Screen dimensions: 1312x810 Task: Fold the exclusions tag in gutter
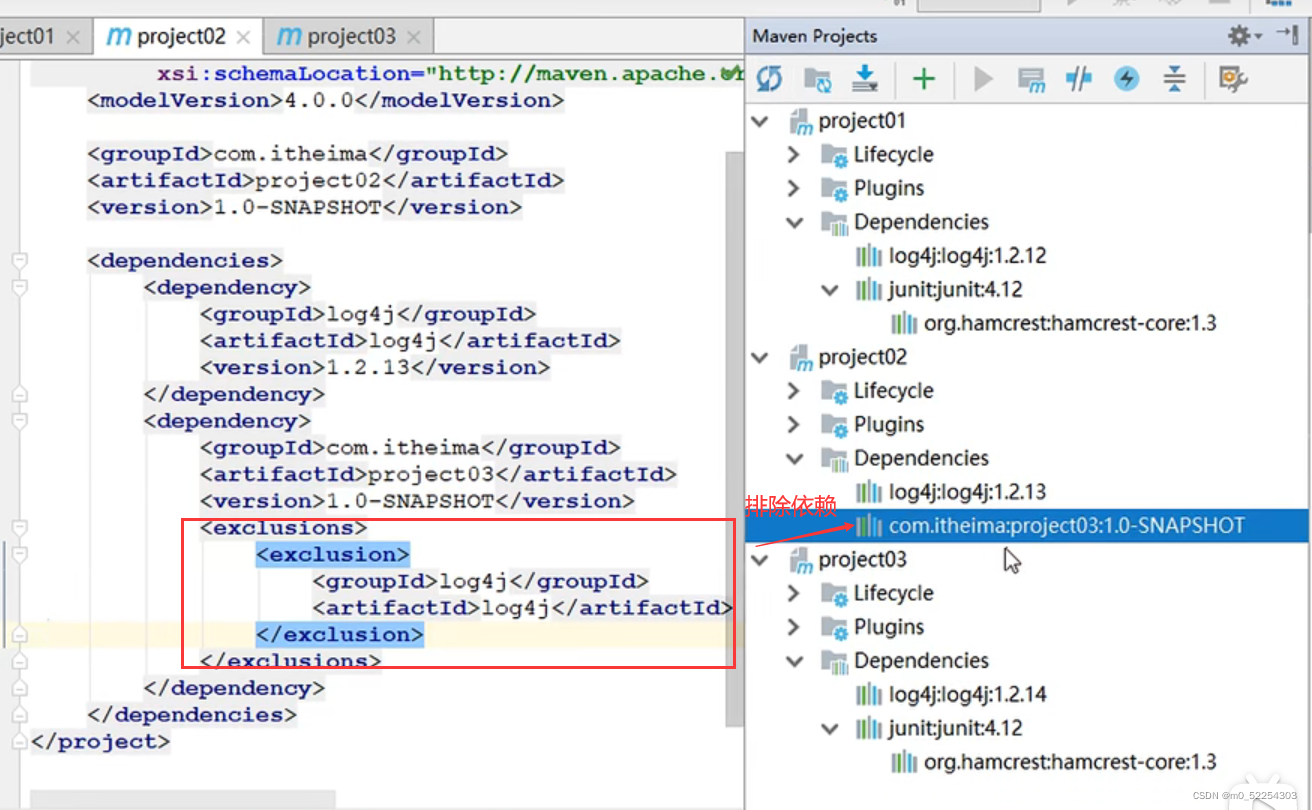coord(18,528)
